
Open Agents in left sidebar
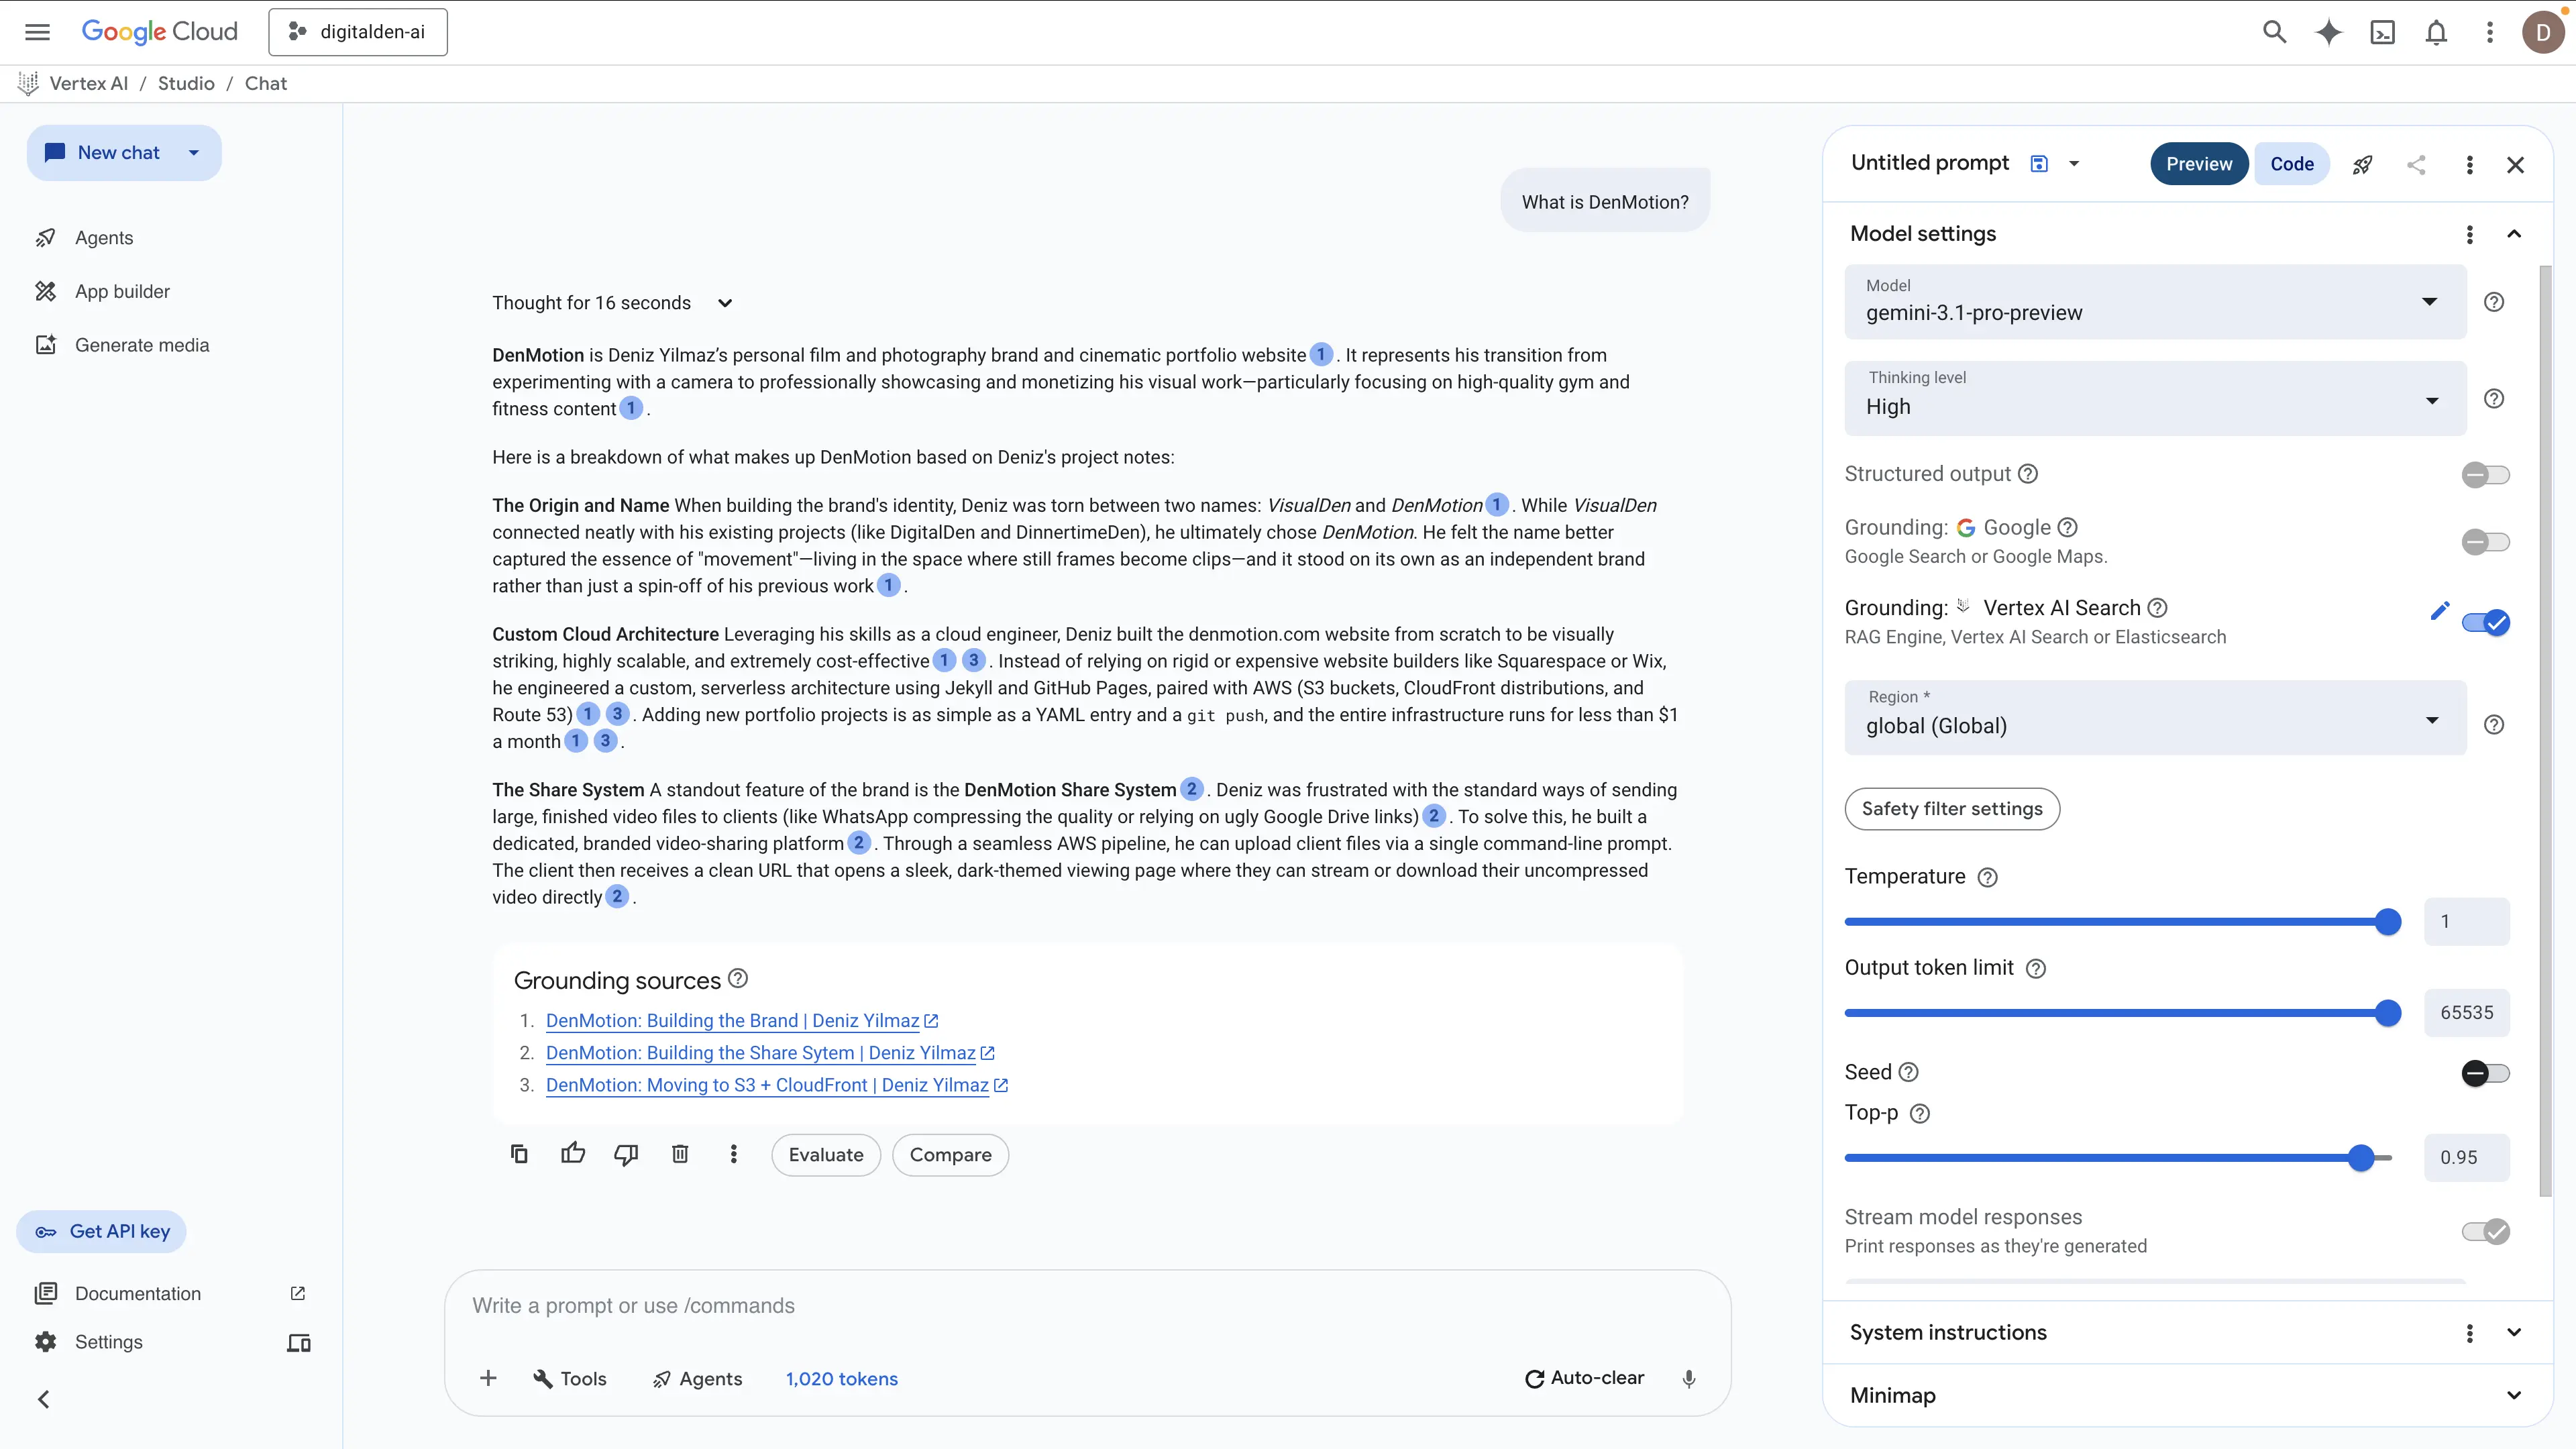click(x=104, y=238)
